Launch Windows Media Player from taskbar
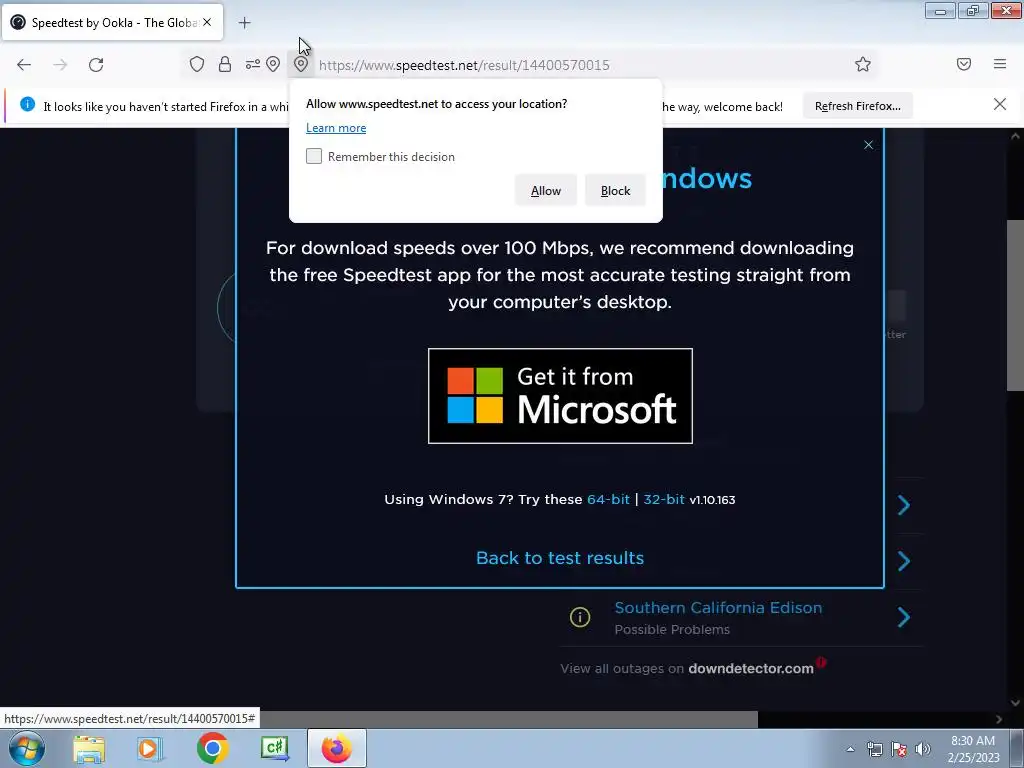1024x768 pixels. pyautogui.click(x=150, y=748)
